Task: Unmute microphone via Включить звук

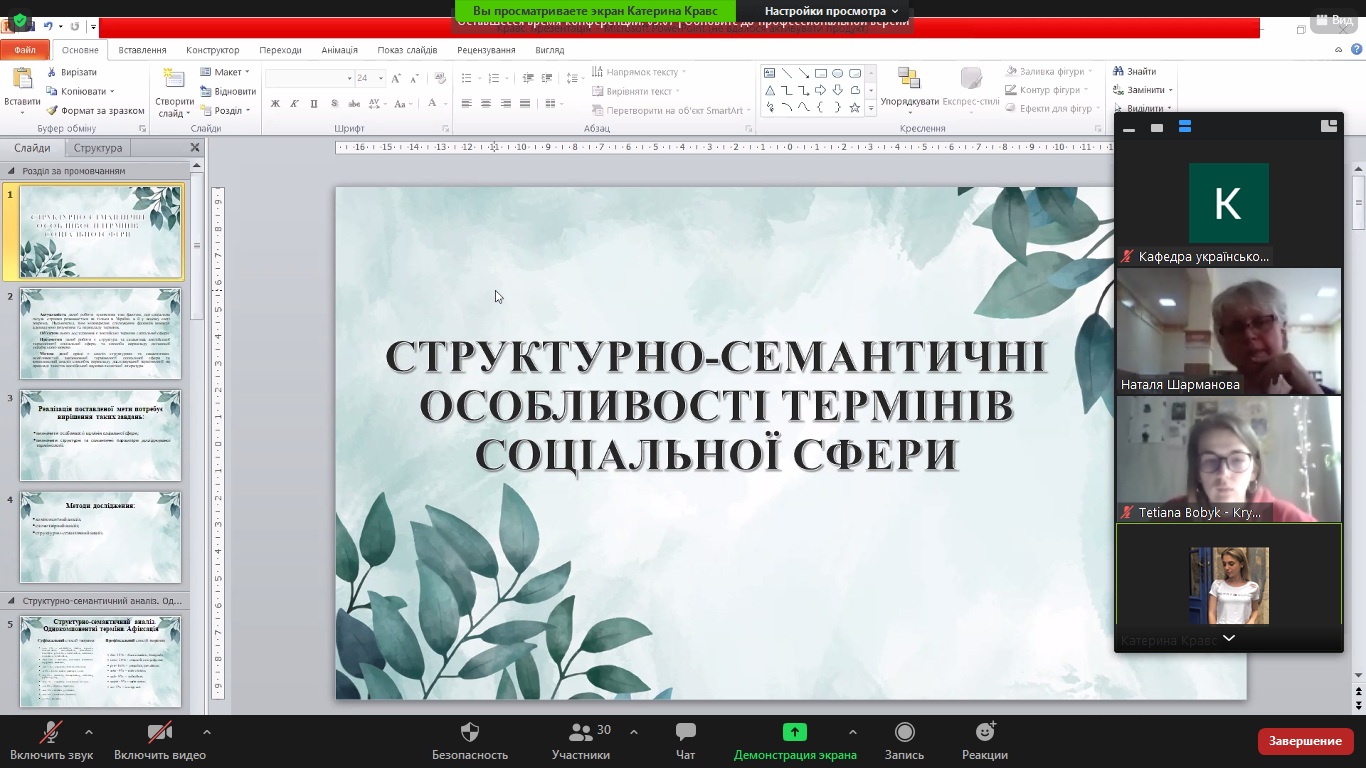Action: pyautogui.click(x=51, y=741)
